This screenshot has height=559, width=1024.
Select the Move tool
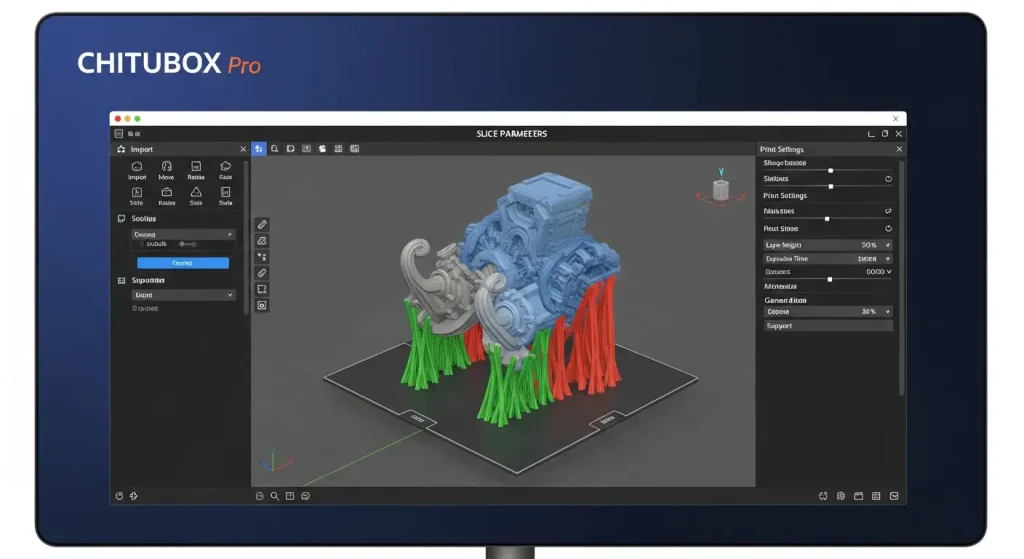coord(167,167)
